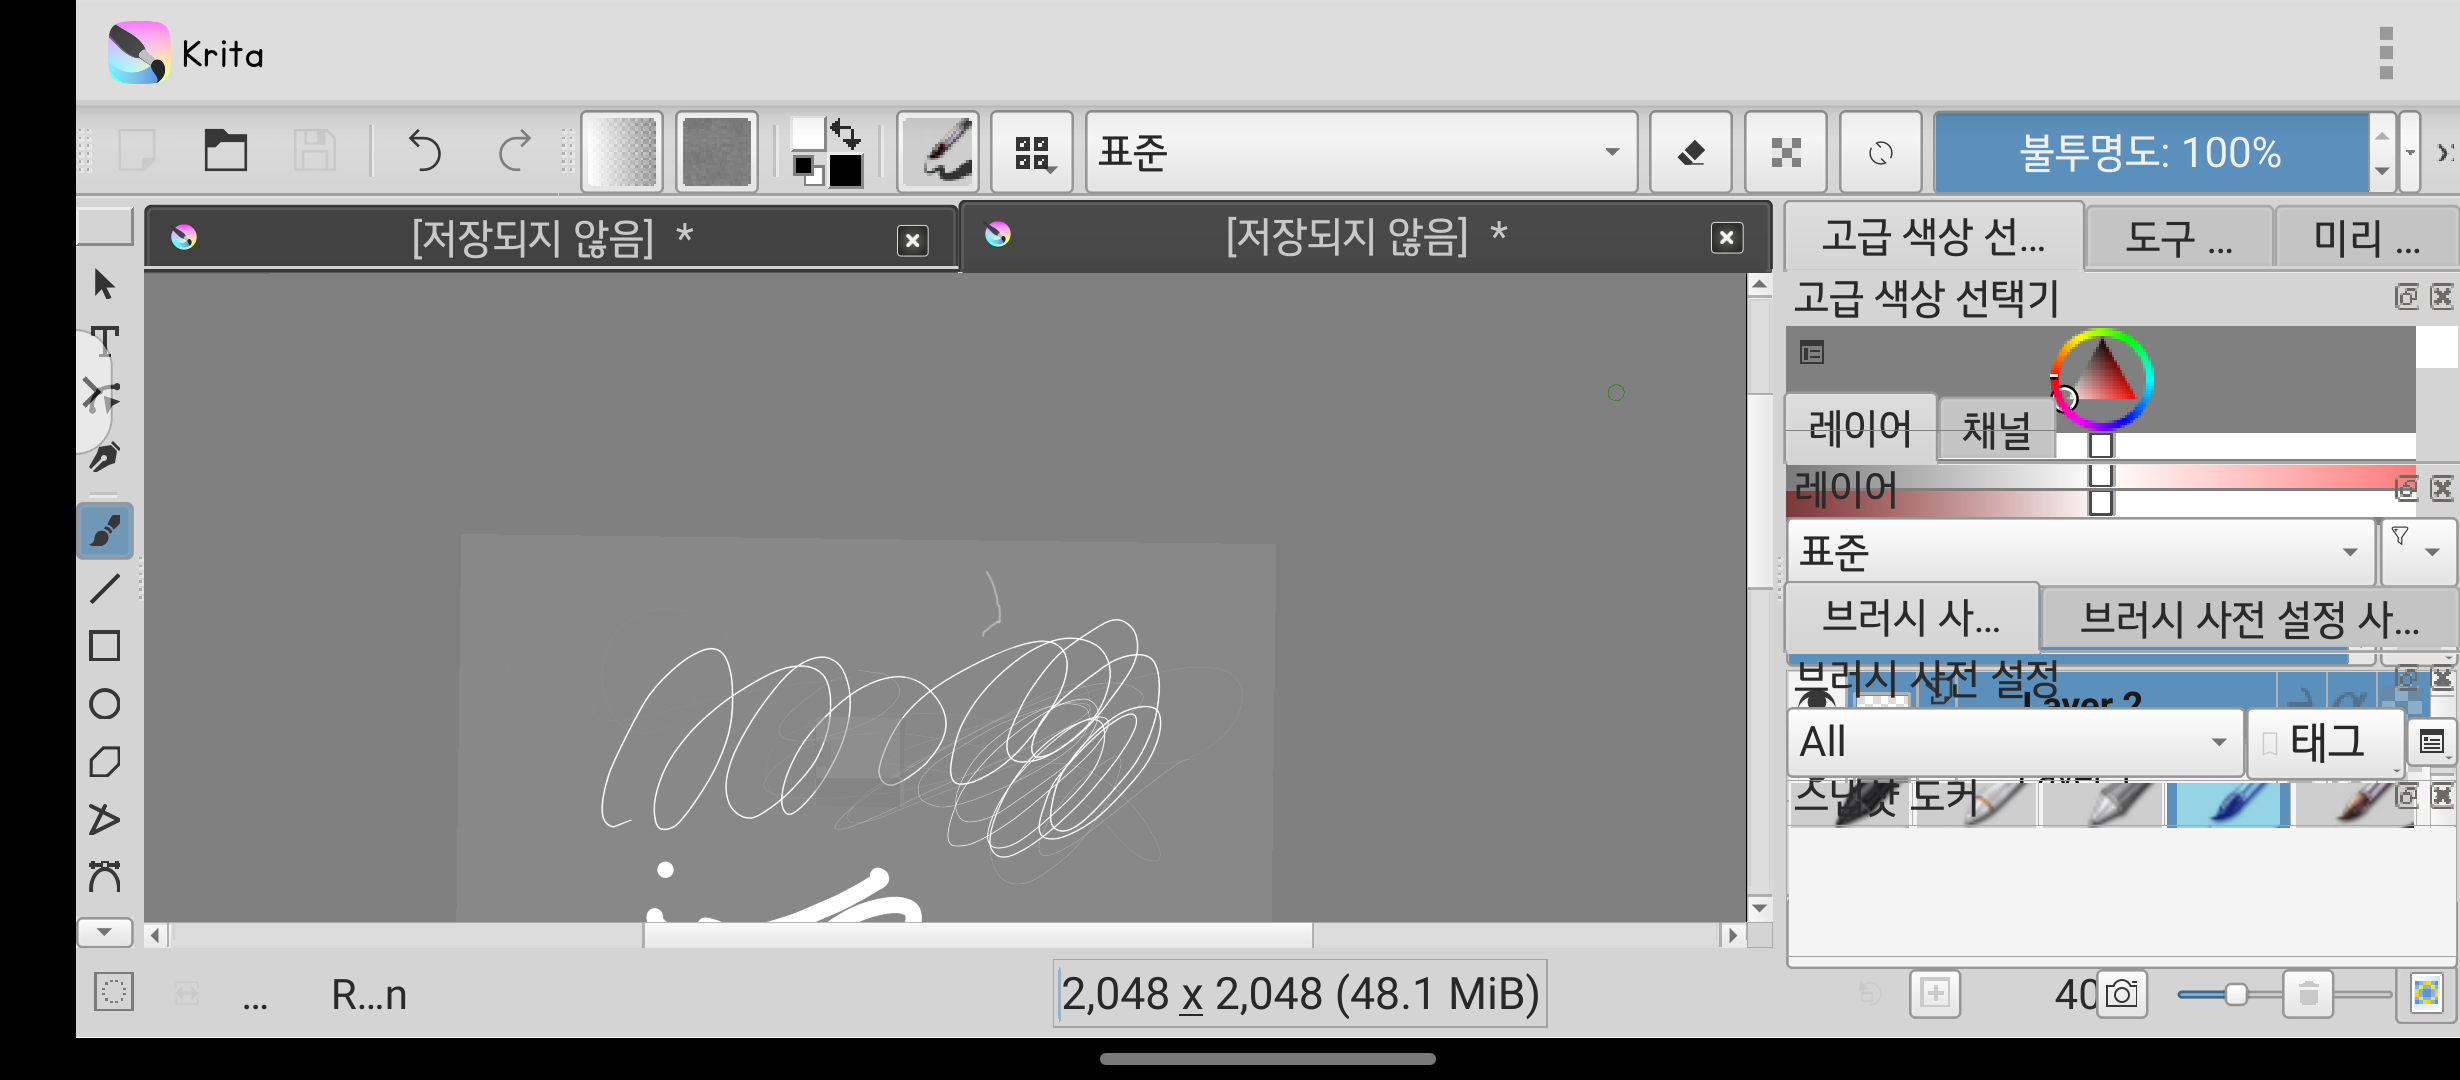Screen dimensions: 2460x1080
Task: Click the 불투명도 100% opacity slider
Action: pos(2150,153)
